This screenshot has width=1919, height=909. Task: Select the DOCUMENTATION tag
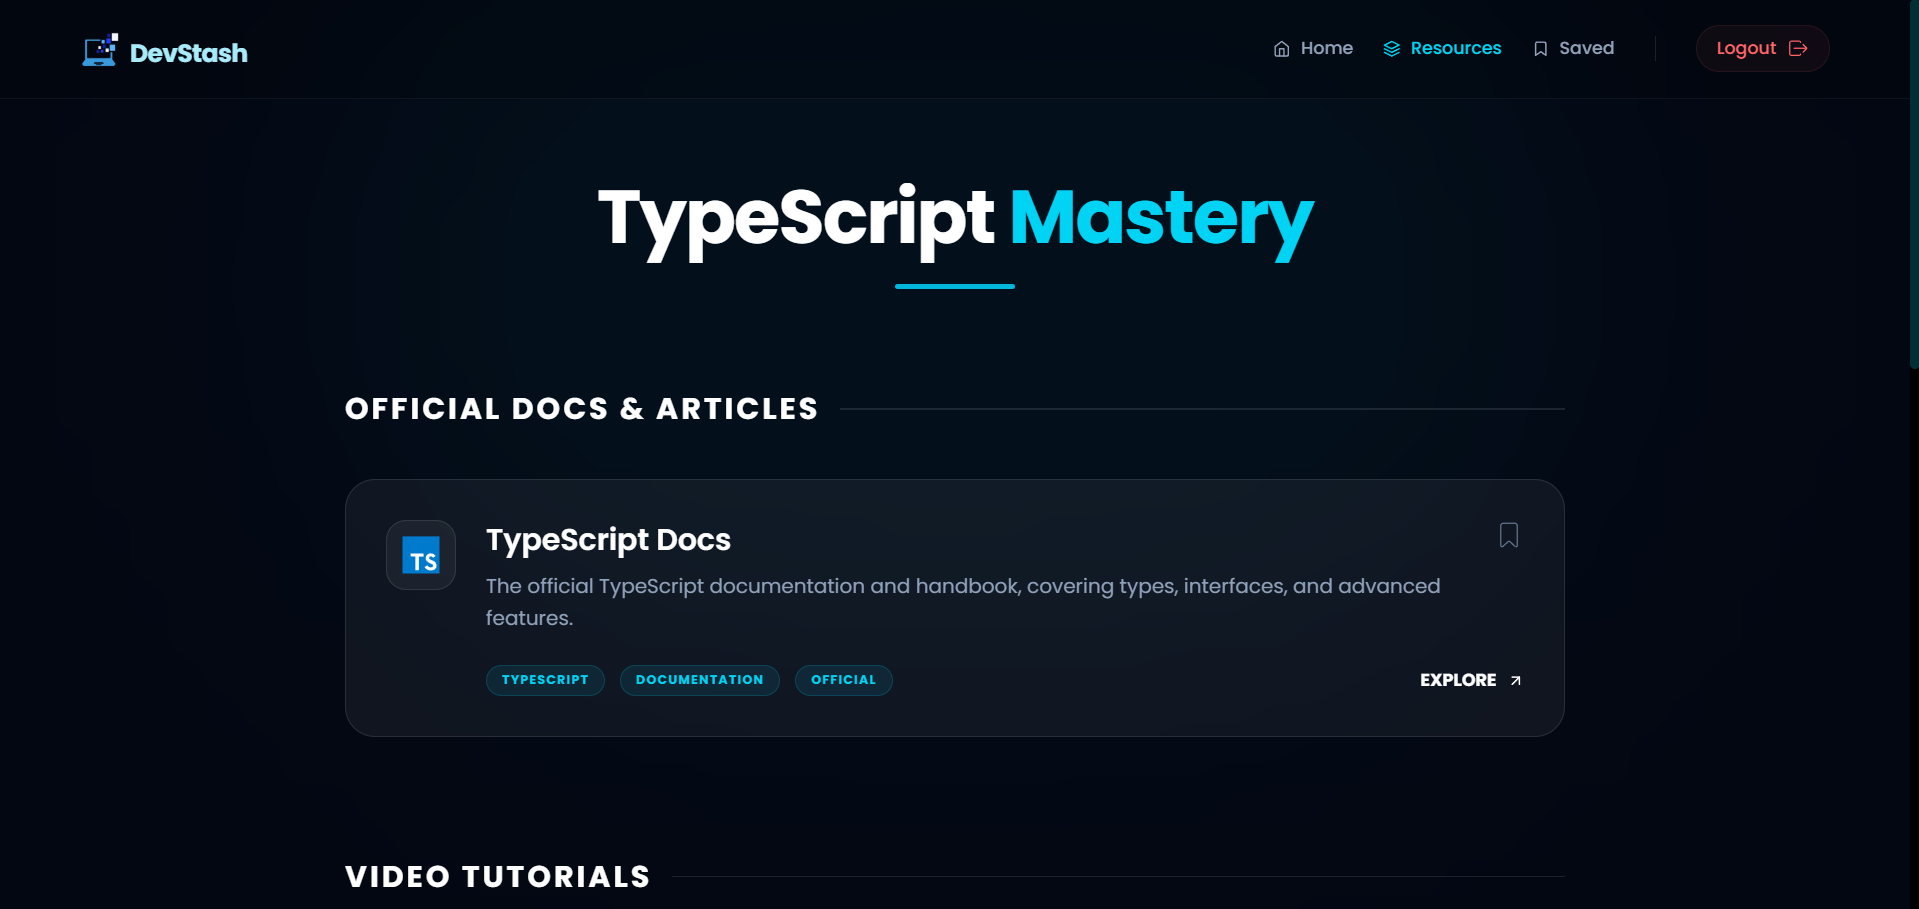click(x=699, y=680)
